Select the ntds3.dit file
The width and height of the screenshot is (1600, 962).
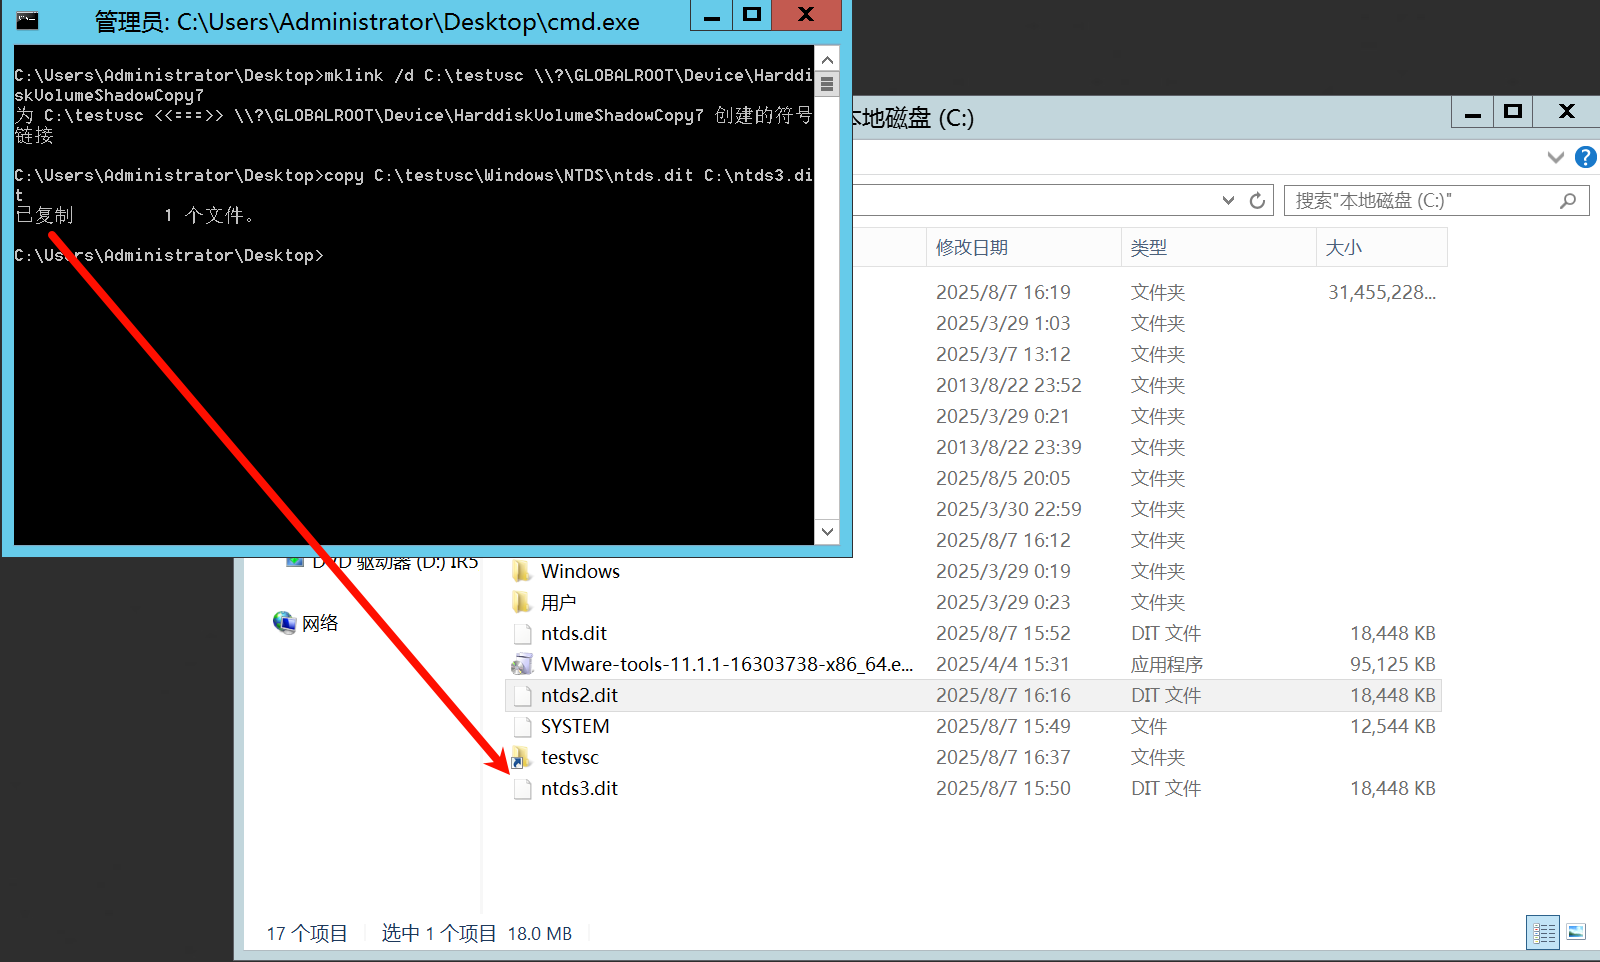(578, 788)
